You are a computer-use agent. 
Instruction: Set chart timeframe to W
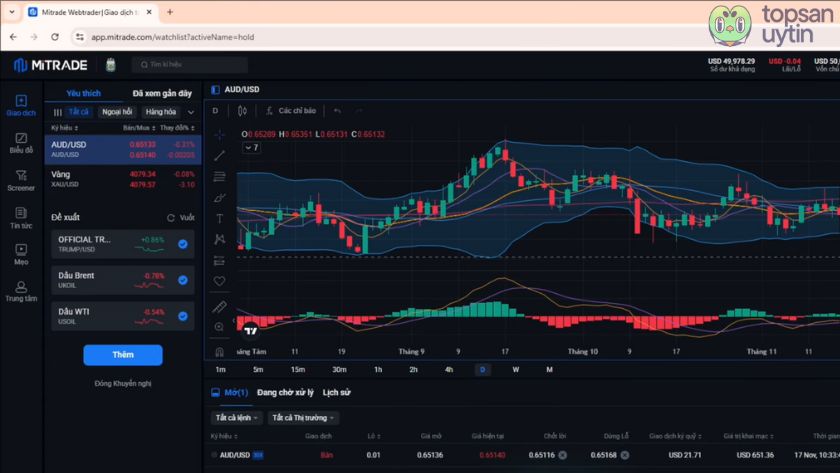pyautogui.click(x=516, y=370)
